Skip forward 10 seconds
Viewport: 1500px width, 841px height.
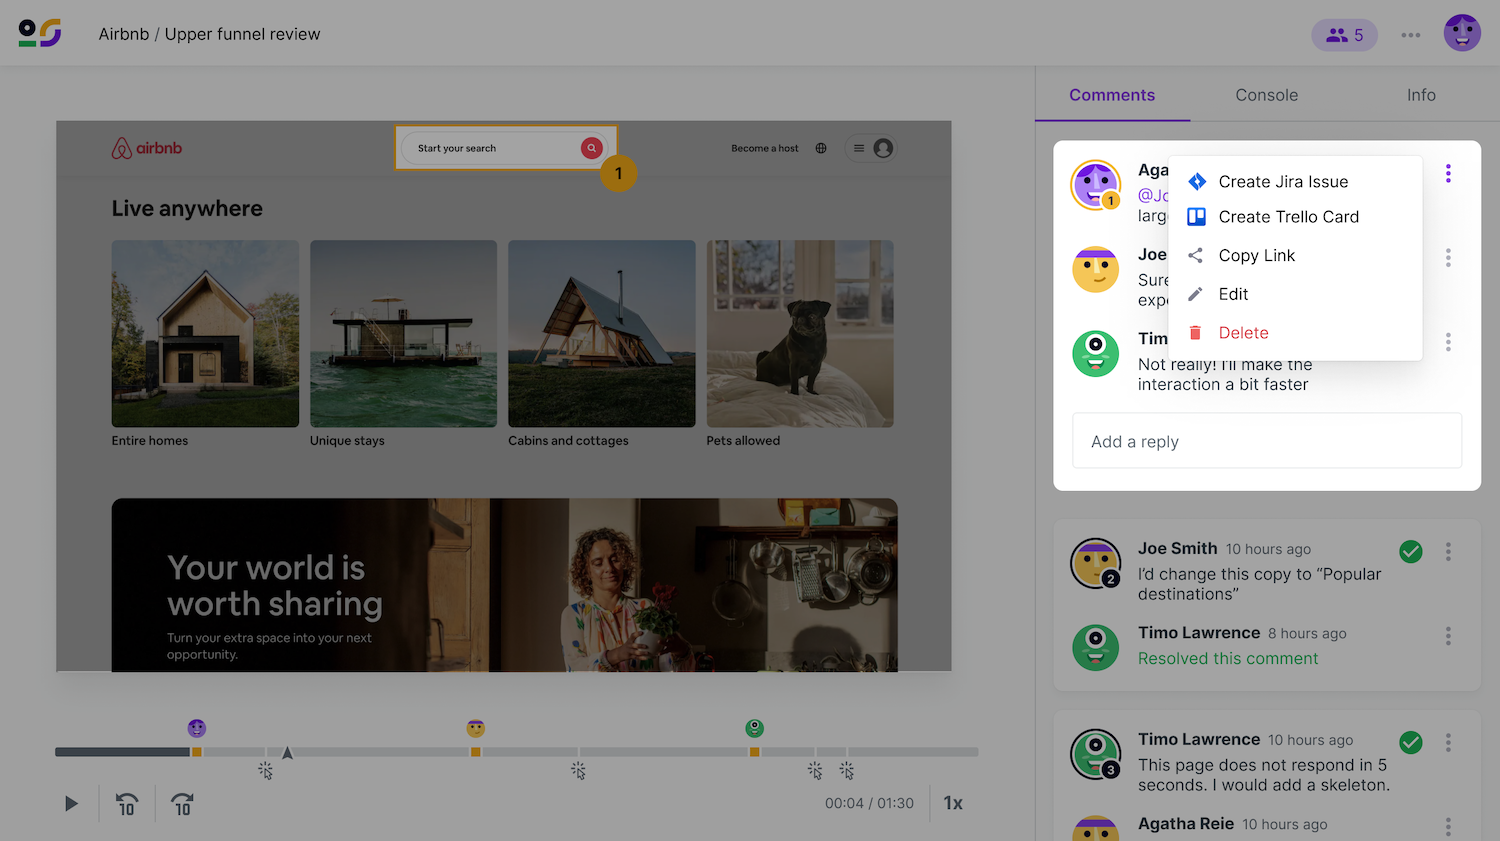click(182, 804)
